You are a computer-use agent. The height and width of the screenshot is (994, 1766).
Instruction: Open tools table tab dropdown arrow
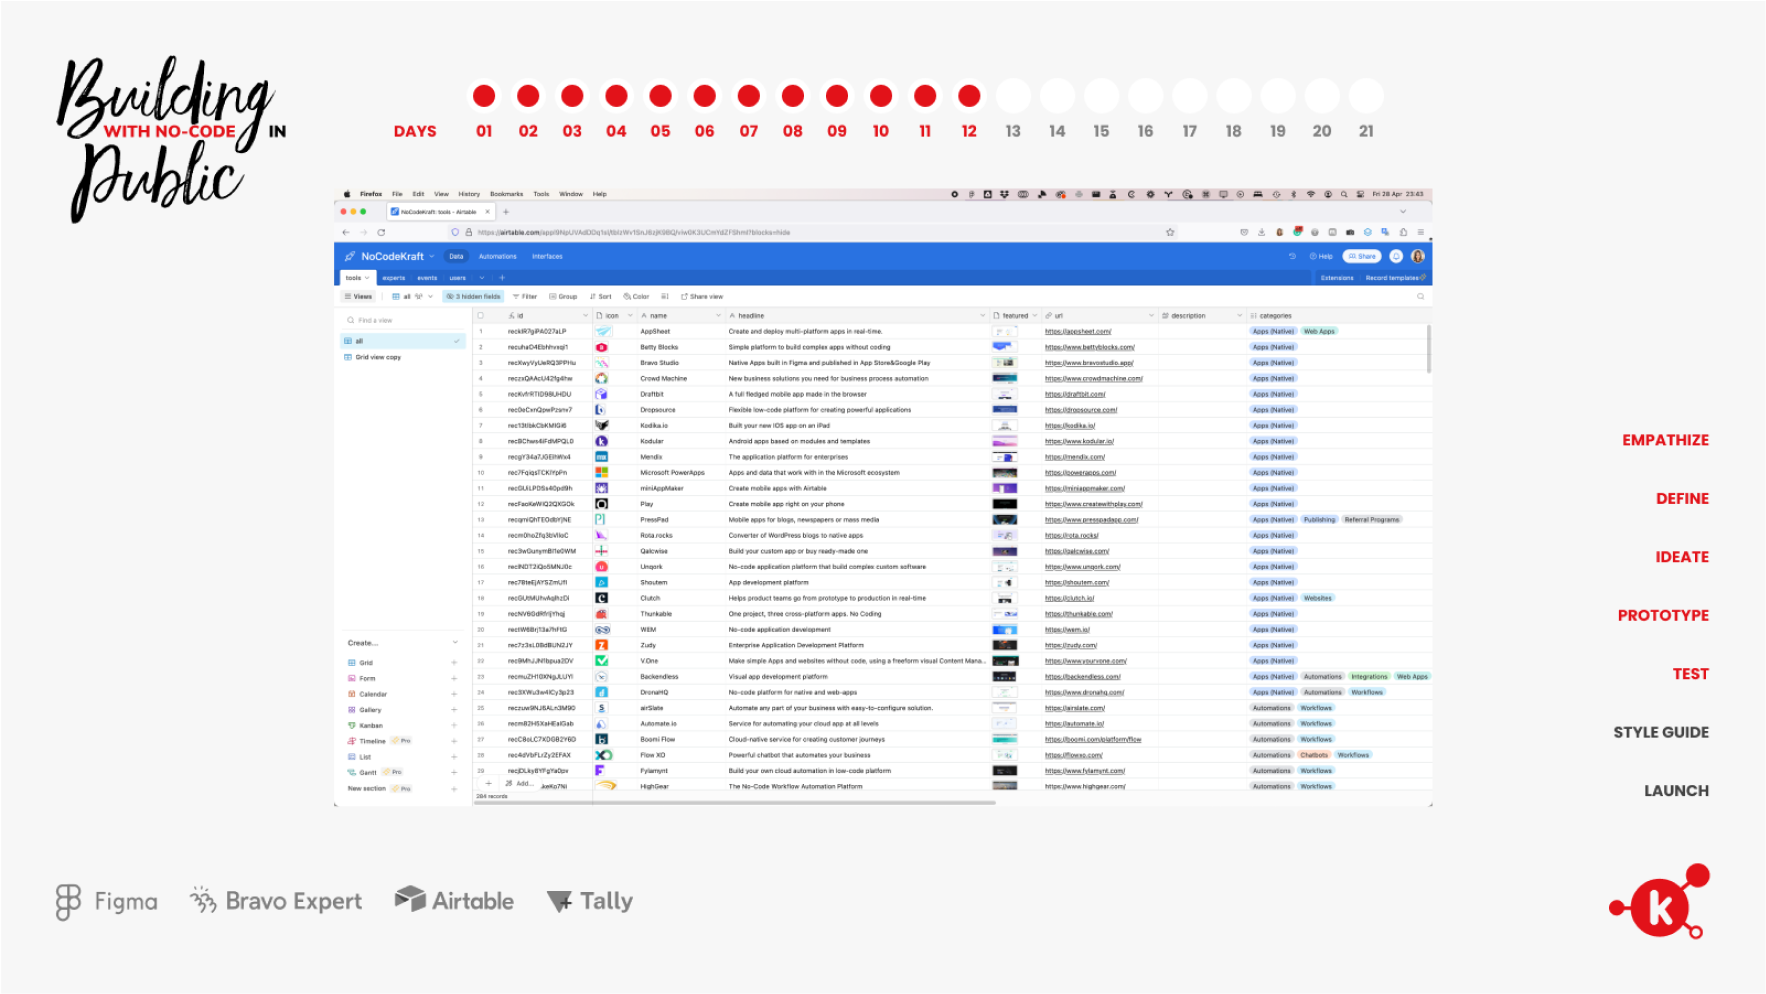(367, 278)
